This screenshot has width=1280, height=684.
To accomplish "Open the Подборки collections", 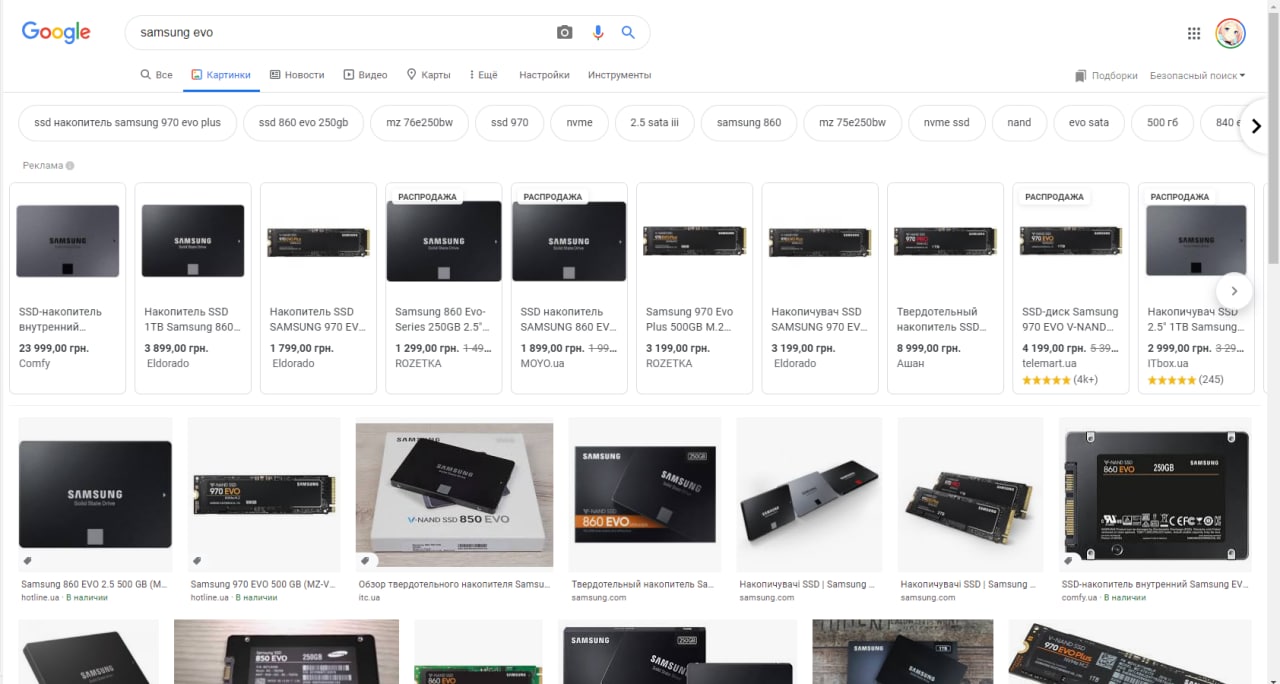I will pos(1106,75).
